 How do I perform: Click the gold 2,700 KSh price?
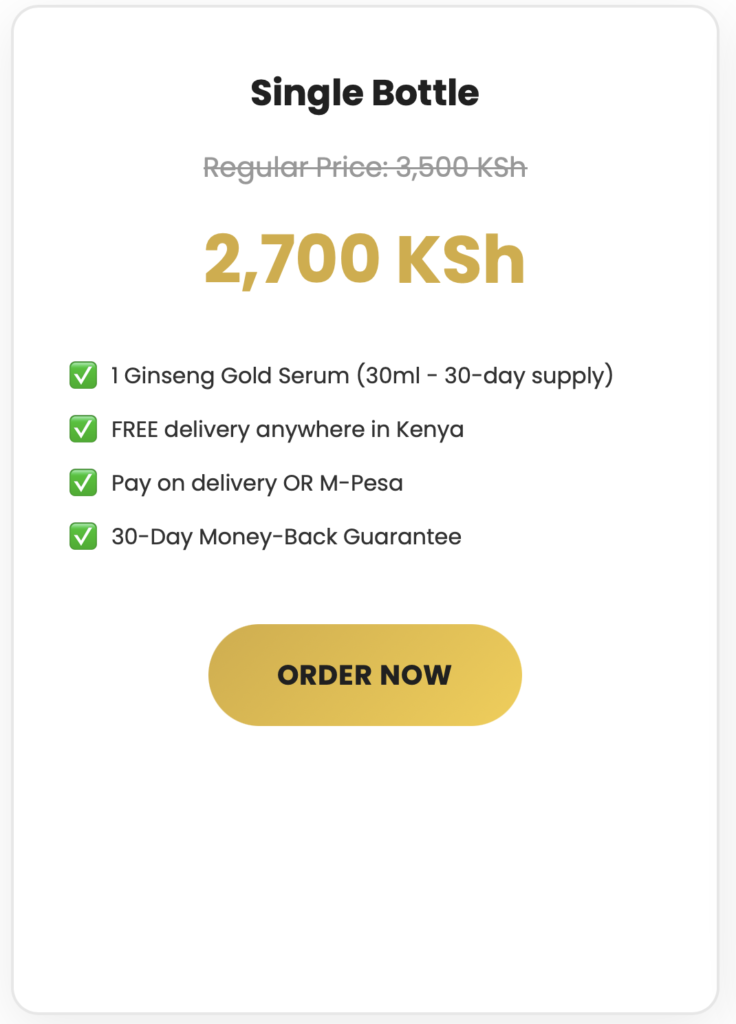tap(365, 259)
